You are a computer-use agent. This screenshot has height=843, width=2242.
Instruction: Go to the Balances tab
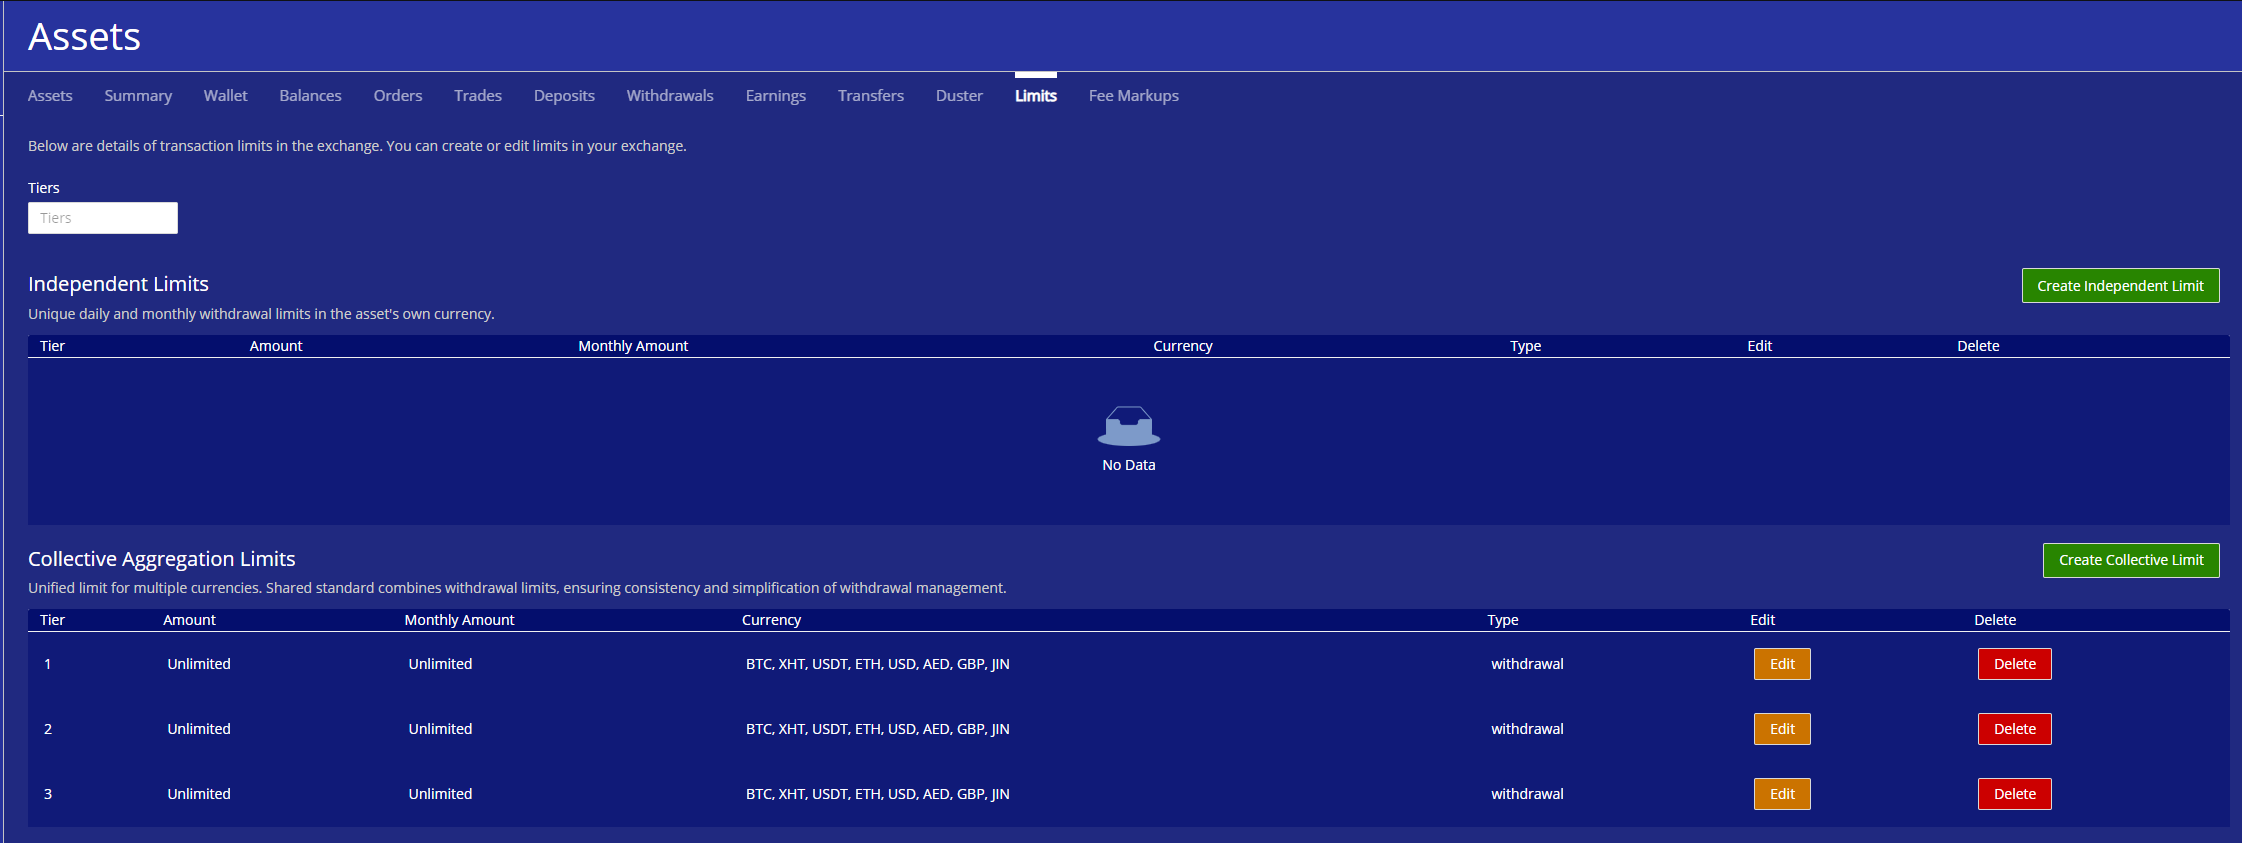[310, 96]
